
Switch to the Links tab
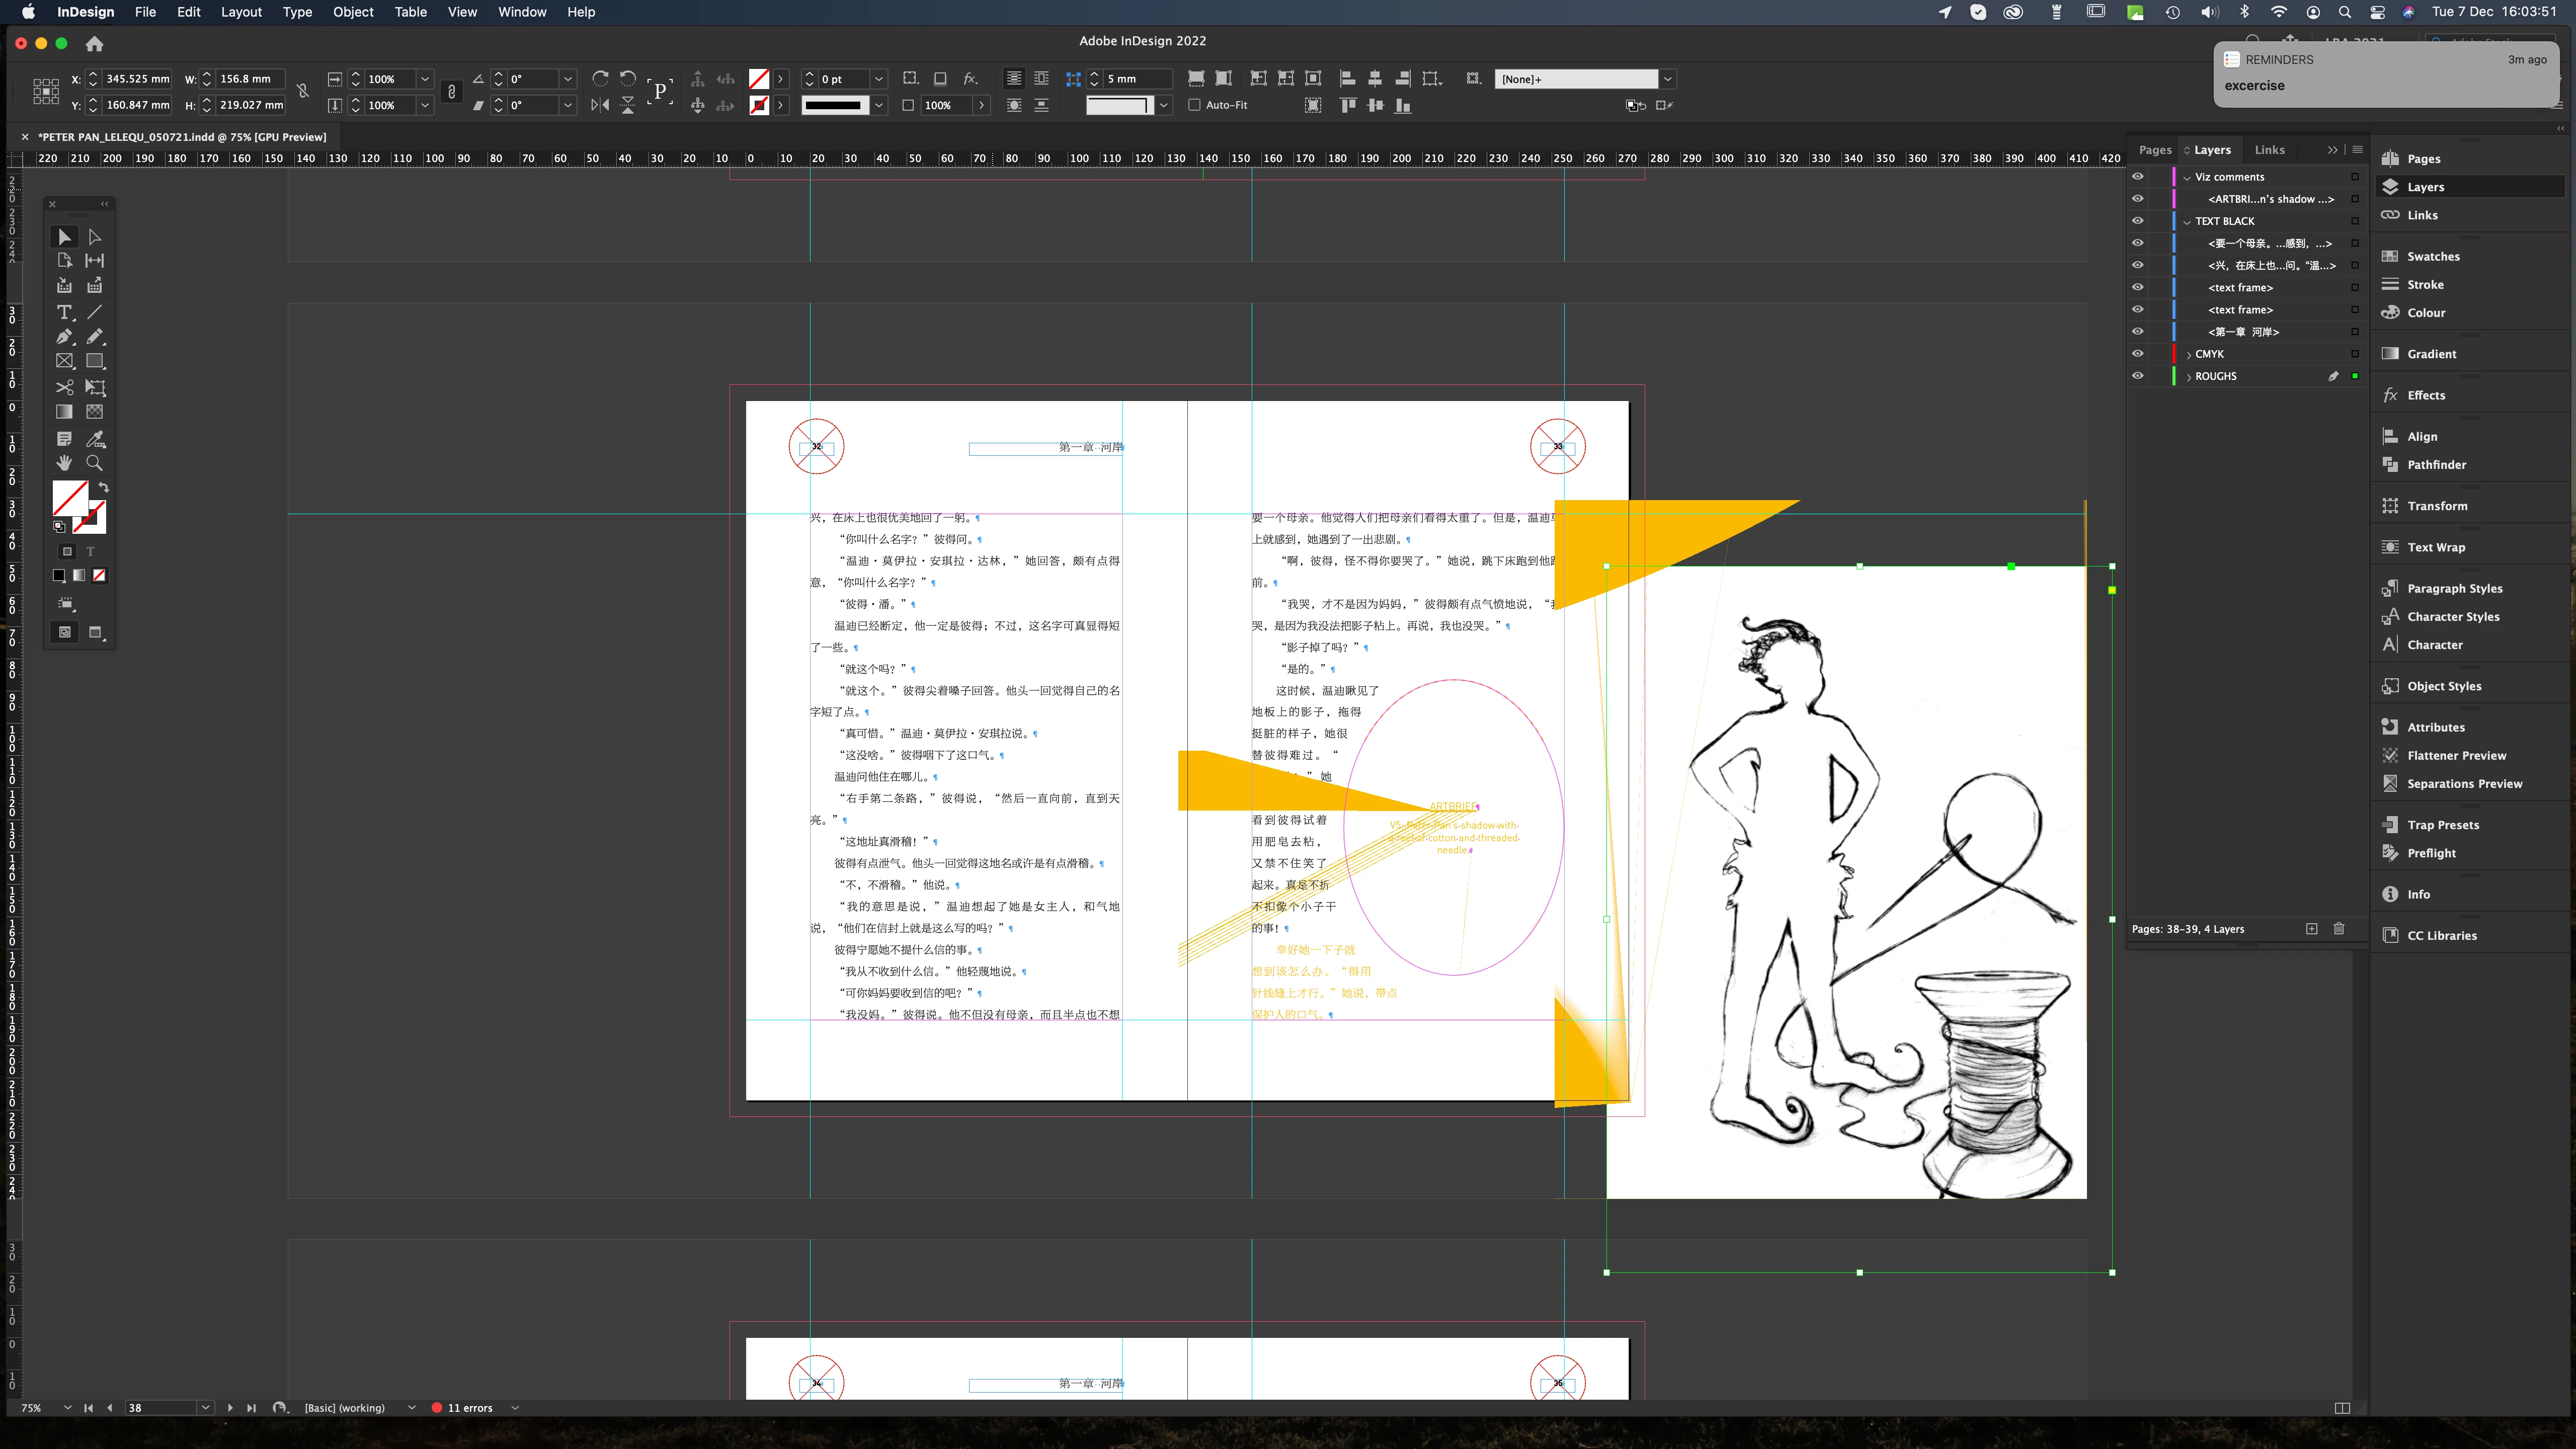(x=2269, y=150)
